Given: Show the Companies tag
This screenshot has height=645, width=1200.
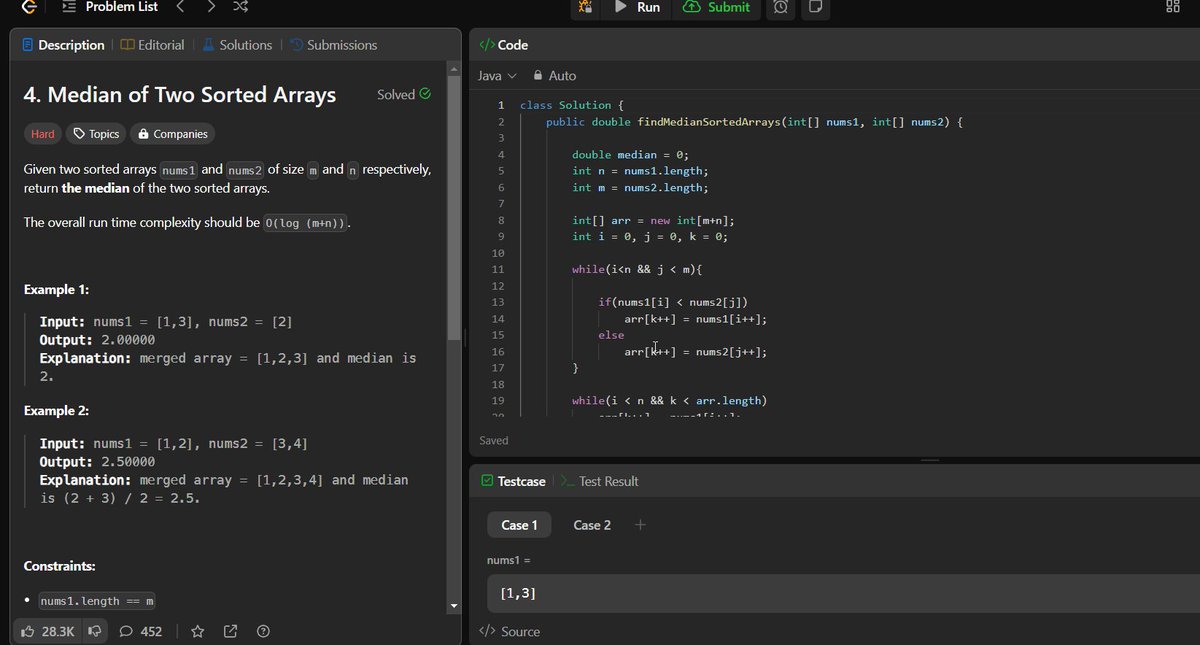Looking at the screenshot, I should click(x=173, y=134).
